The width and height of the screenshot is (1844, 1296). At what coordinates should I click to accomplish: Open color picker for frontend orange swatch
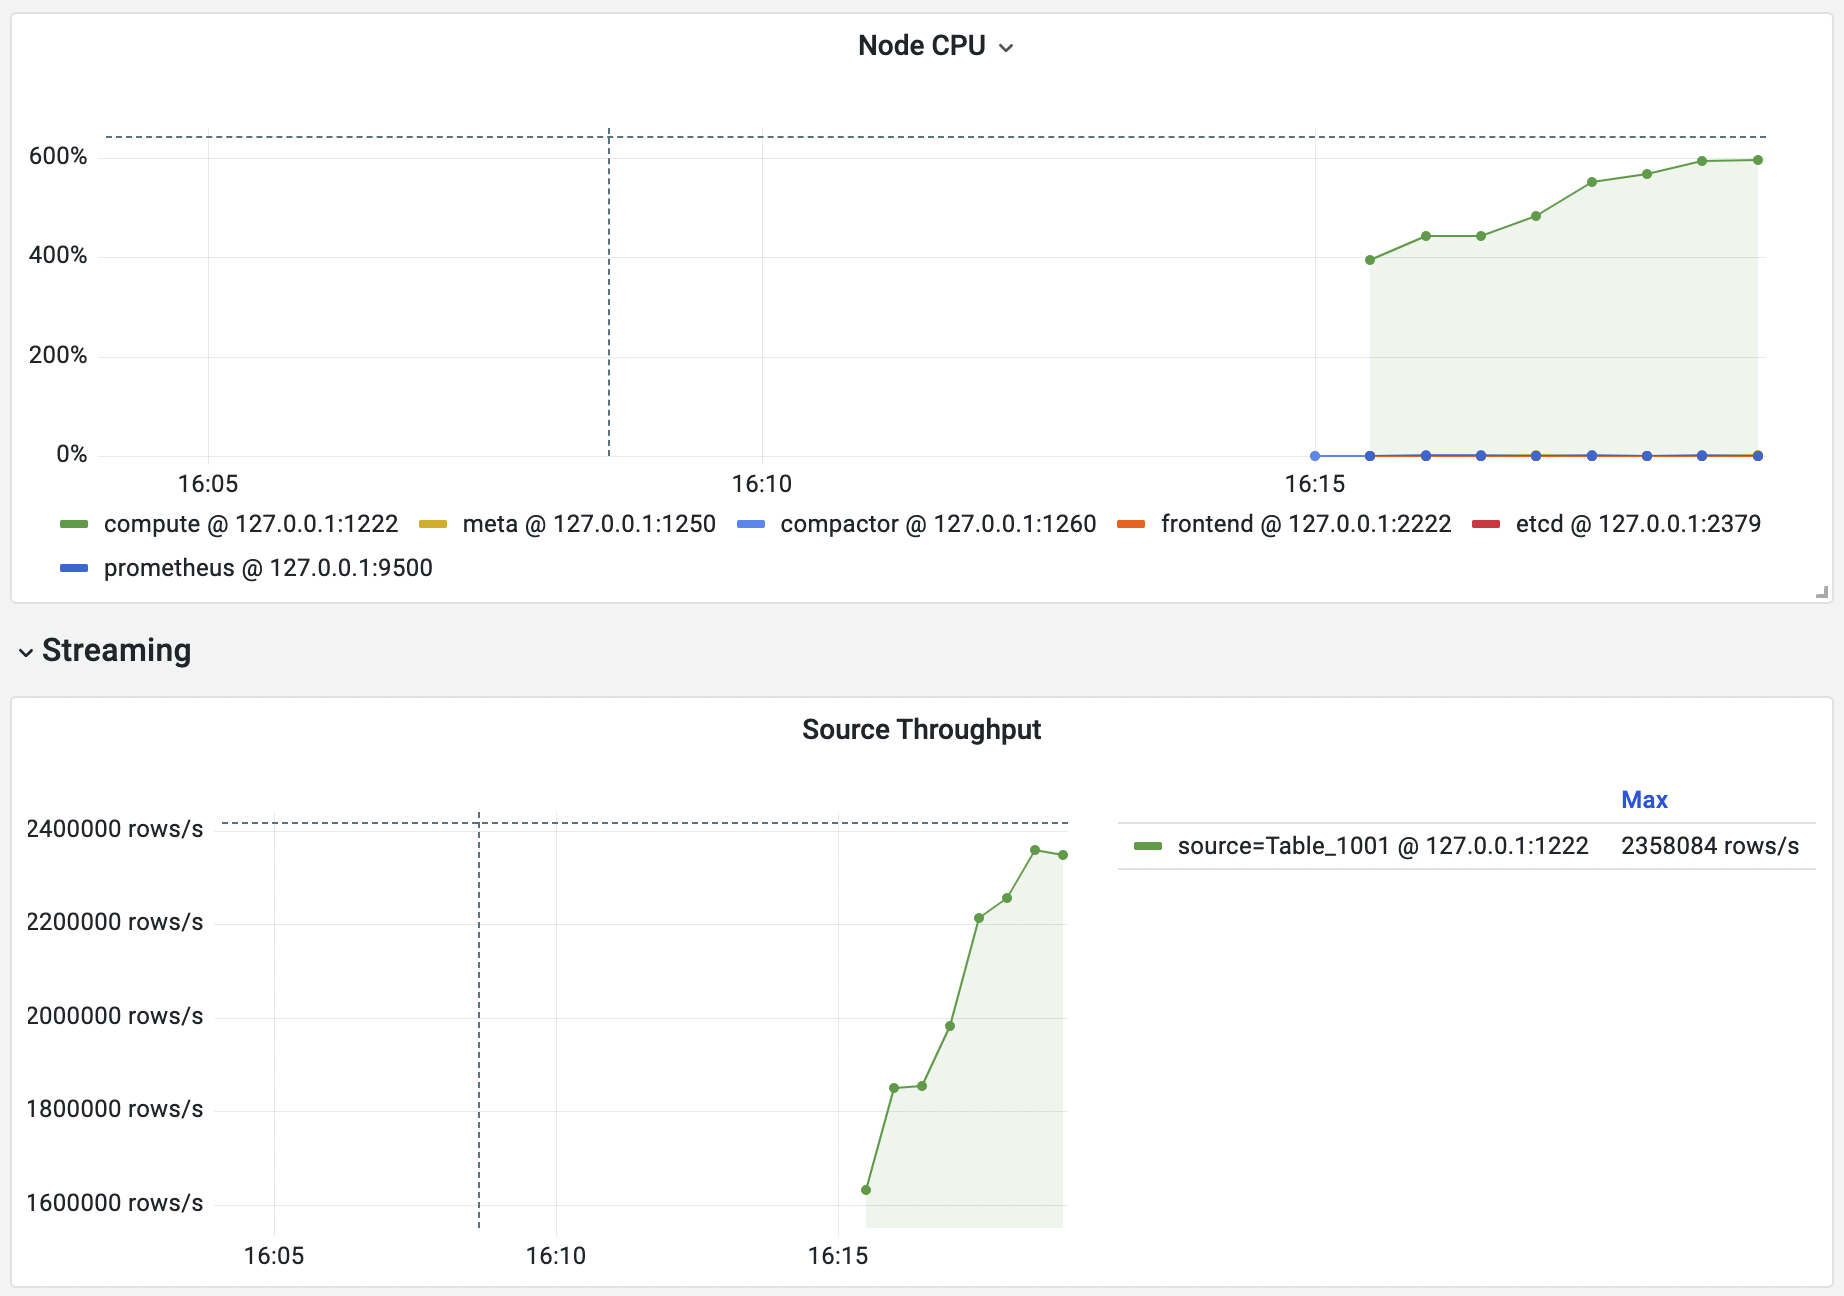pos(1131,524)
